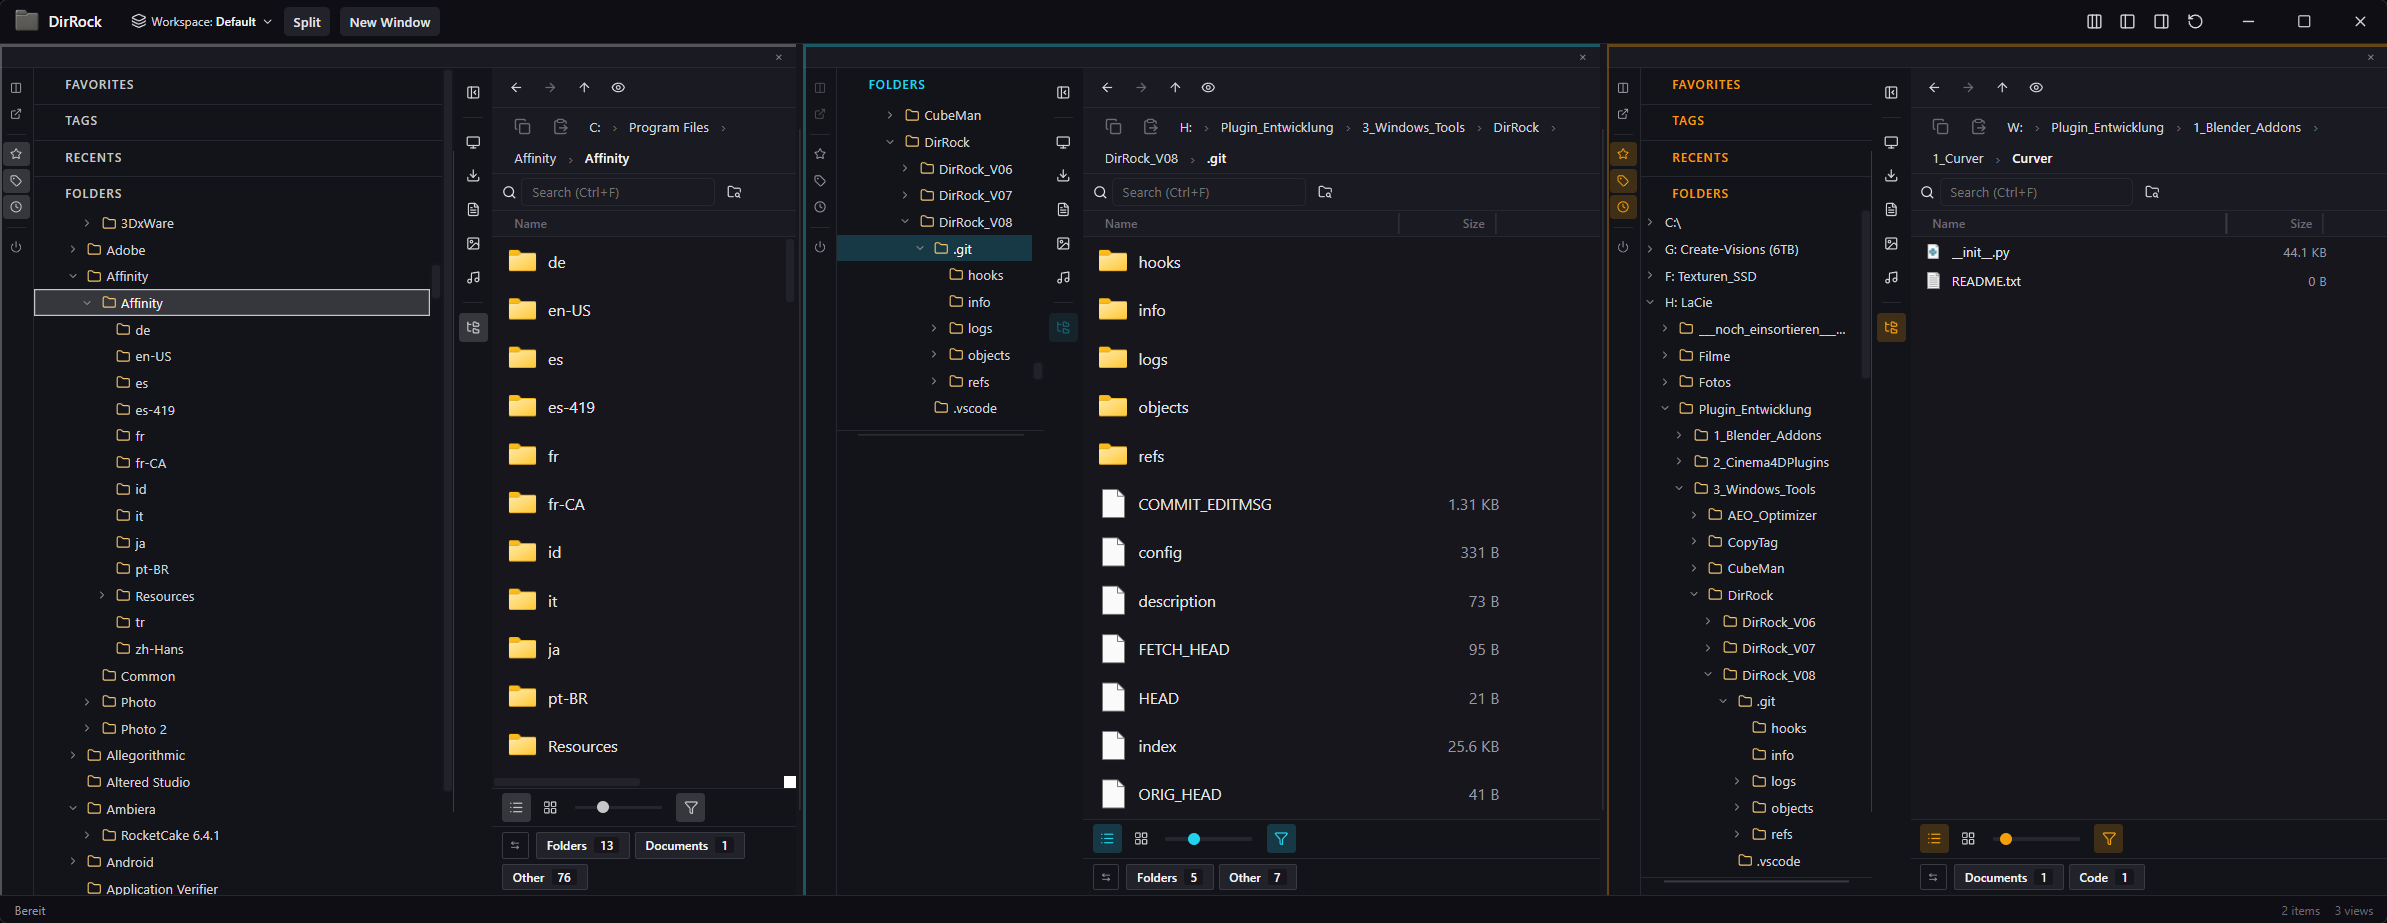2387x923 pixels.
Task: Click the Music shortcut icon in the right pane
Action: tap(1891, 277)
